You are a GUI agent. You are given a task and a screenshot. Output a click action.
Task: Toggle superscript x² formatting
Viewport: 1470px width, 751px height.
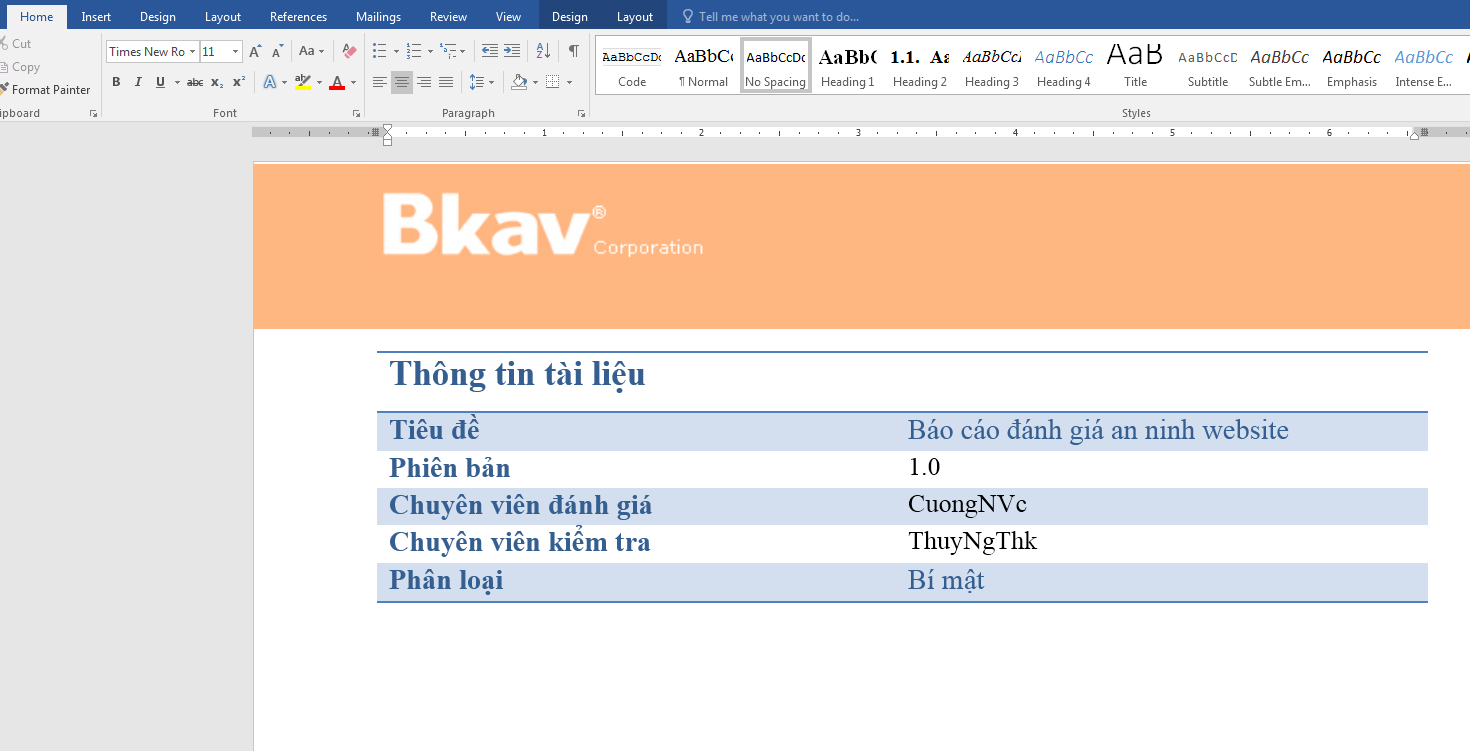coord(239,82)
